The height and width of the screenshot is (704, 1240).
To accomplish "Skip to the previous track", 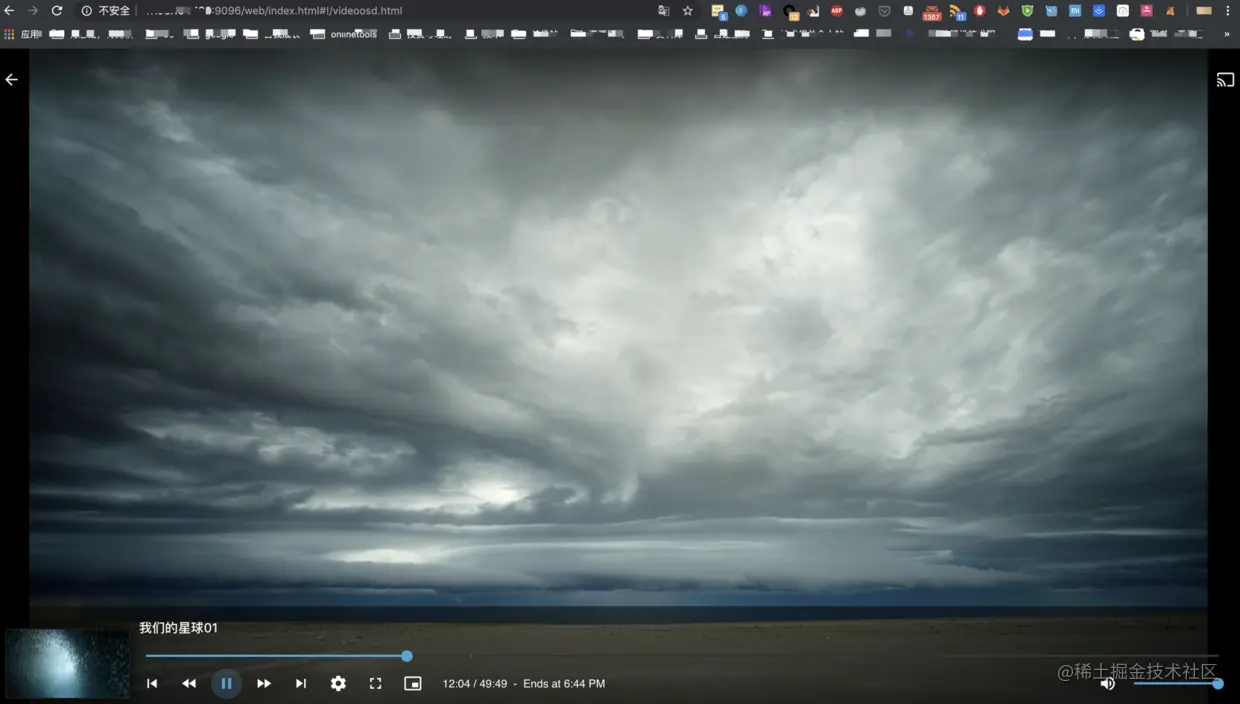I will point(152,684).
